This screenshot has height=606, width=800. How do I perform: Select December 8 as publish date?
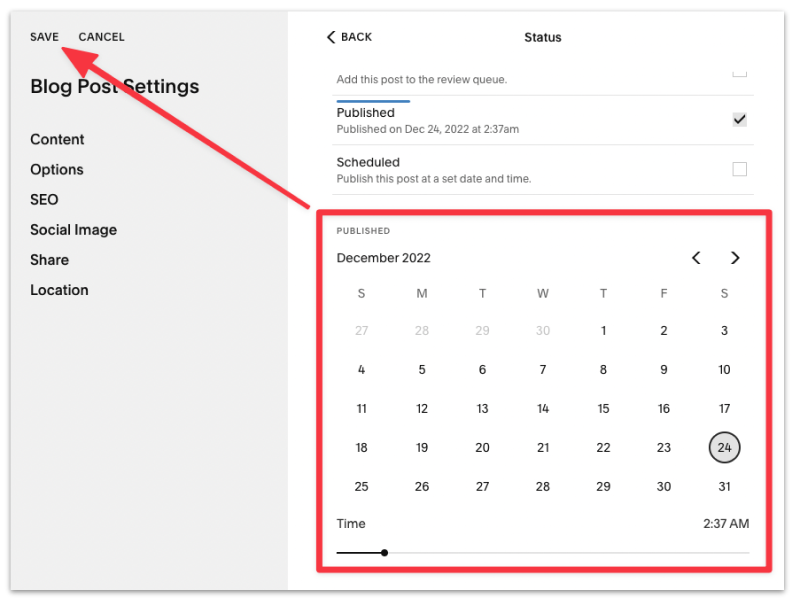pos(604,369)
